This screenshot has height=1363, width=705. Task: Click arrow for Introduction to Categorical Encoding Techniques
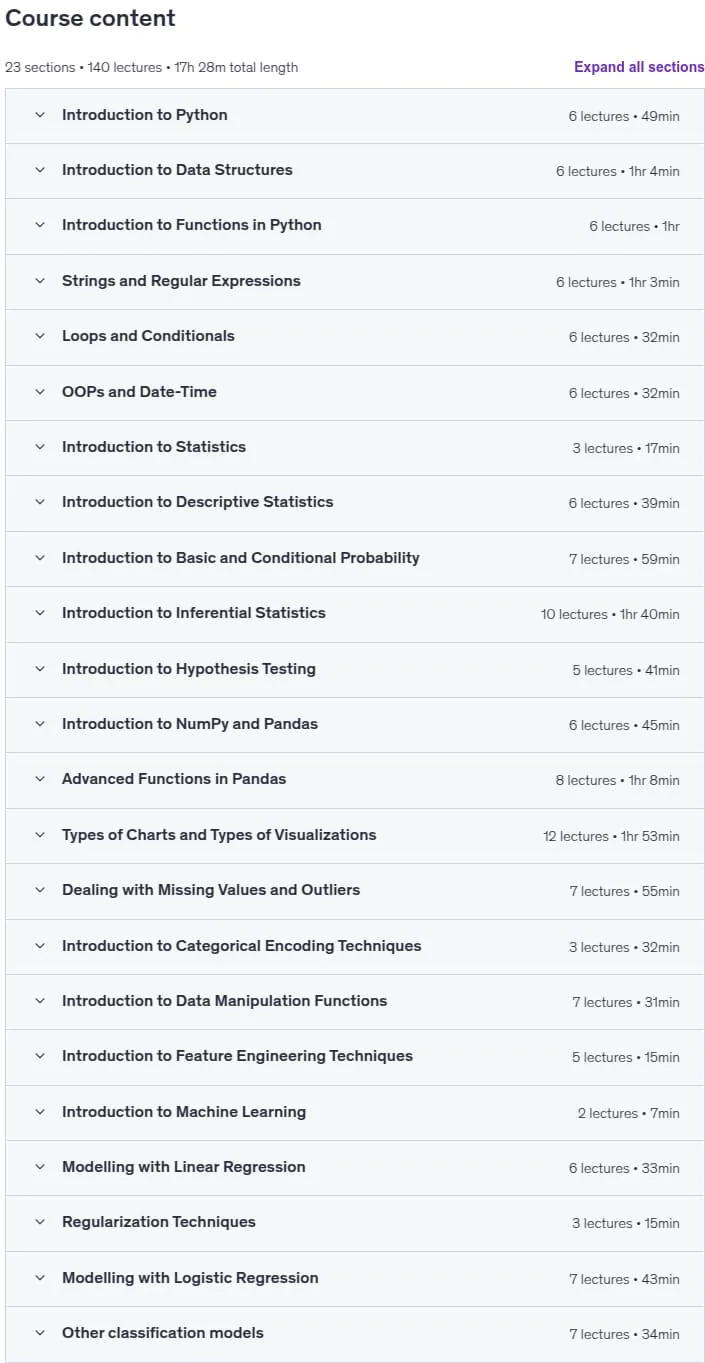coord(40,946)
